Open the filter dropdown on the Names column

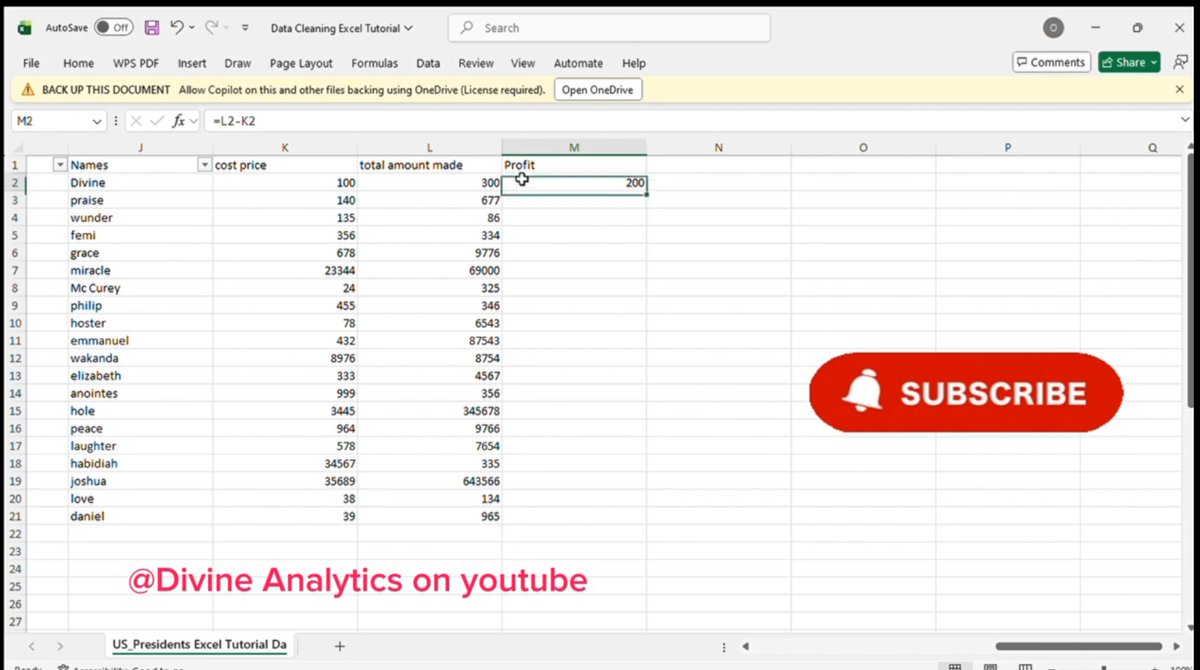tap(205, 164)
